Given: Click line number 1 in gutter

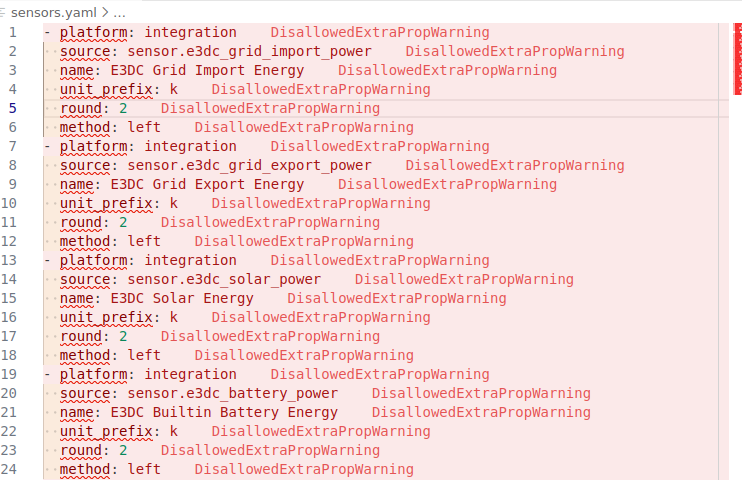Looking at the screenshot, I should pos(12,32).
